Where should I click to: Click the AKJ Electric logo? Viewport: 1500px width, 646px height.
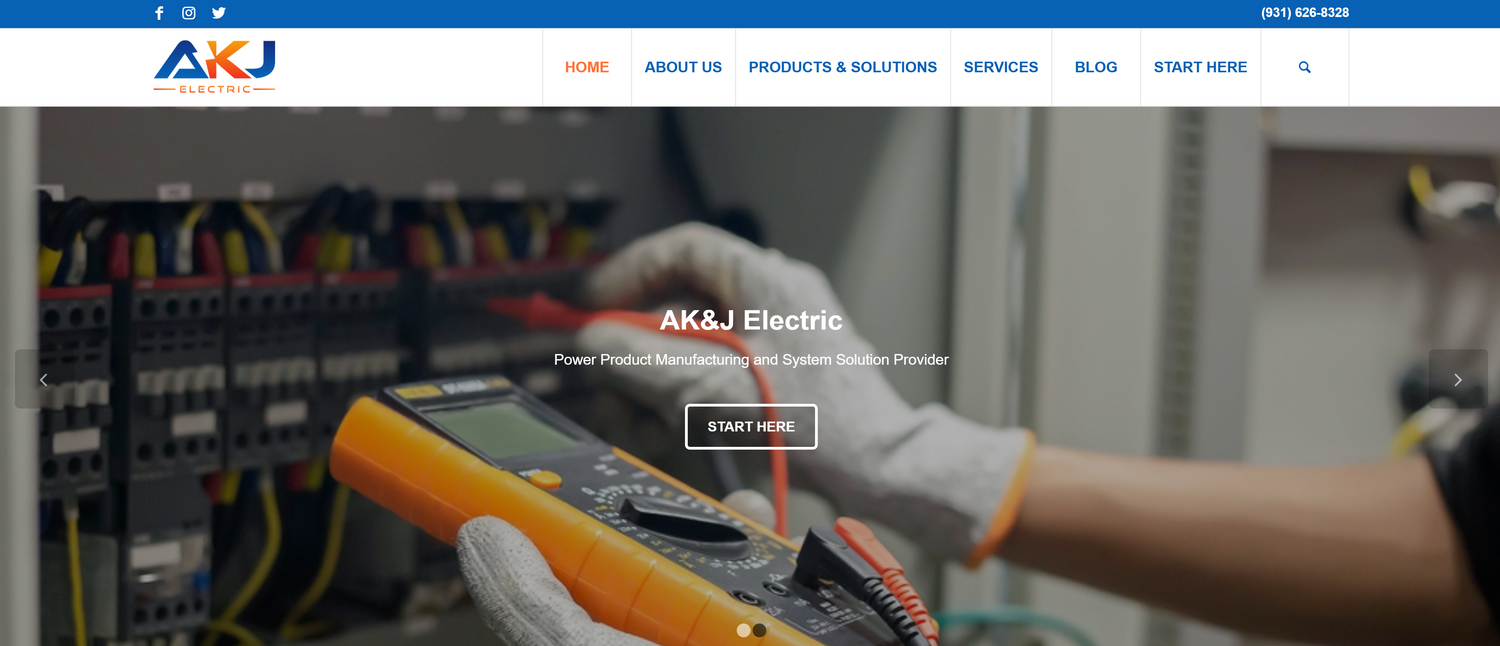pyautogui.click(x=215, y=67)
